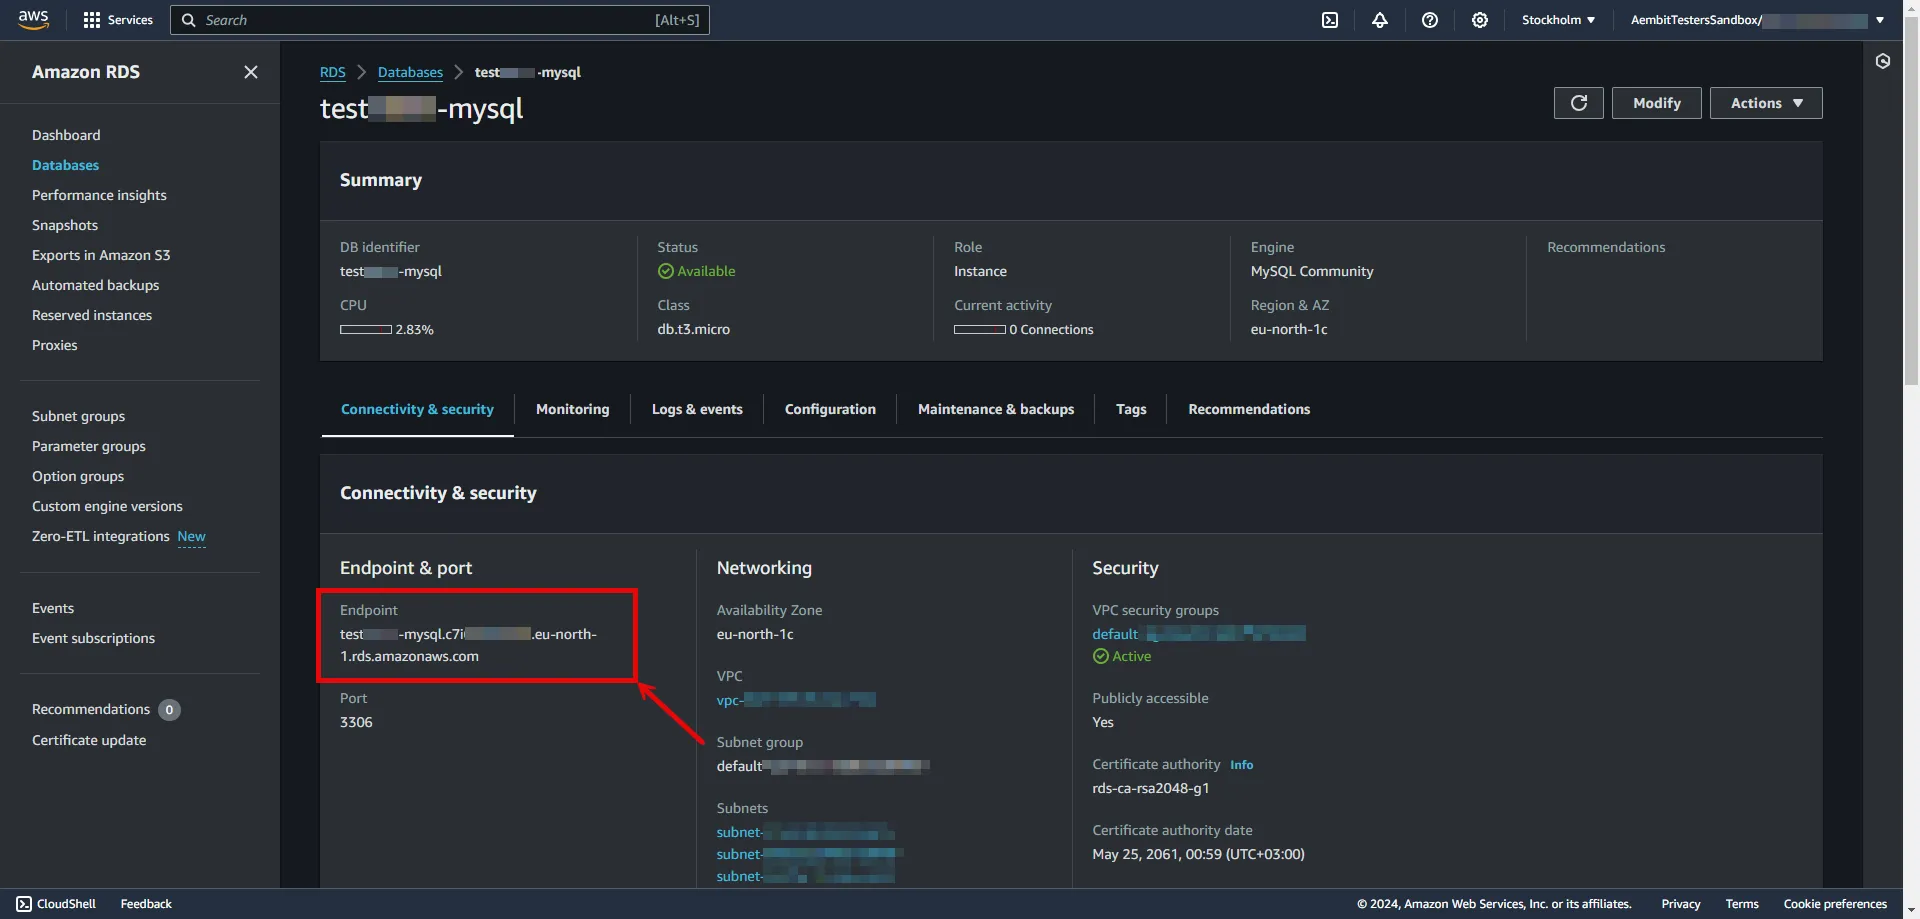Viewport: 1920px width, 919px height.
Task: Expand the Actions dropdown
Action: click(1765, 102)
